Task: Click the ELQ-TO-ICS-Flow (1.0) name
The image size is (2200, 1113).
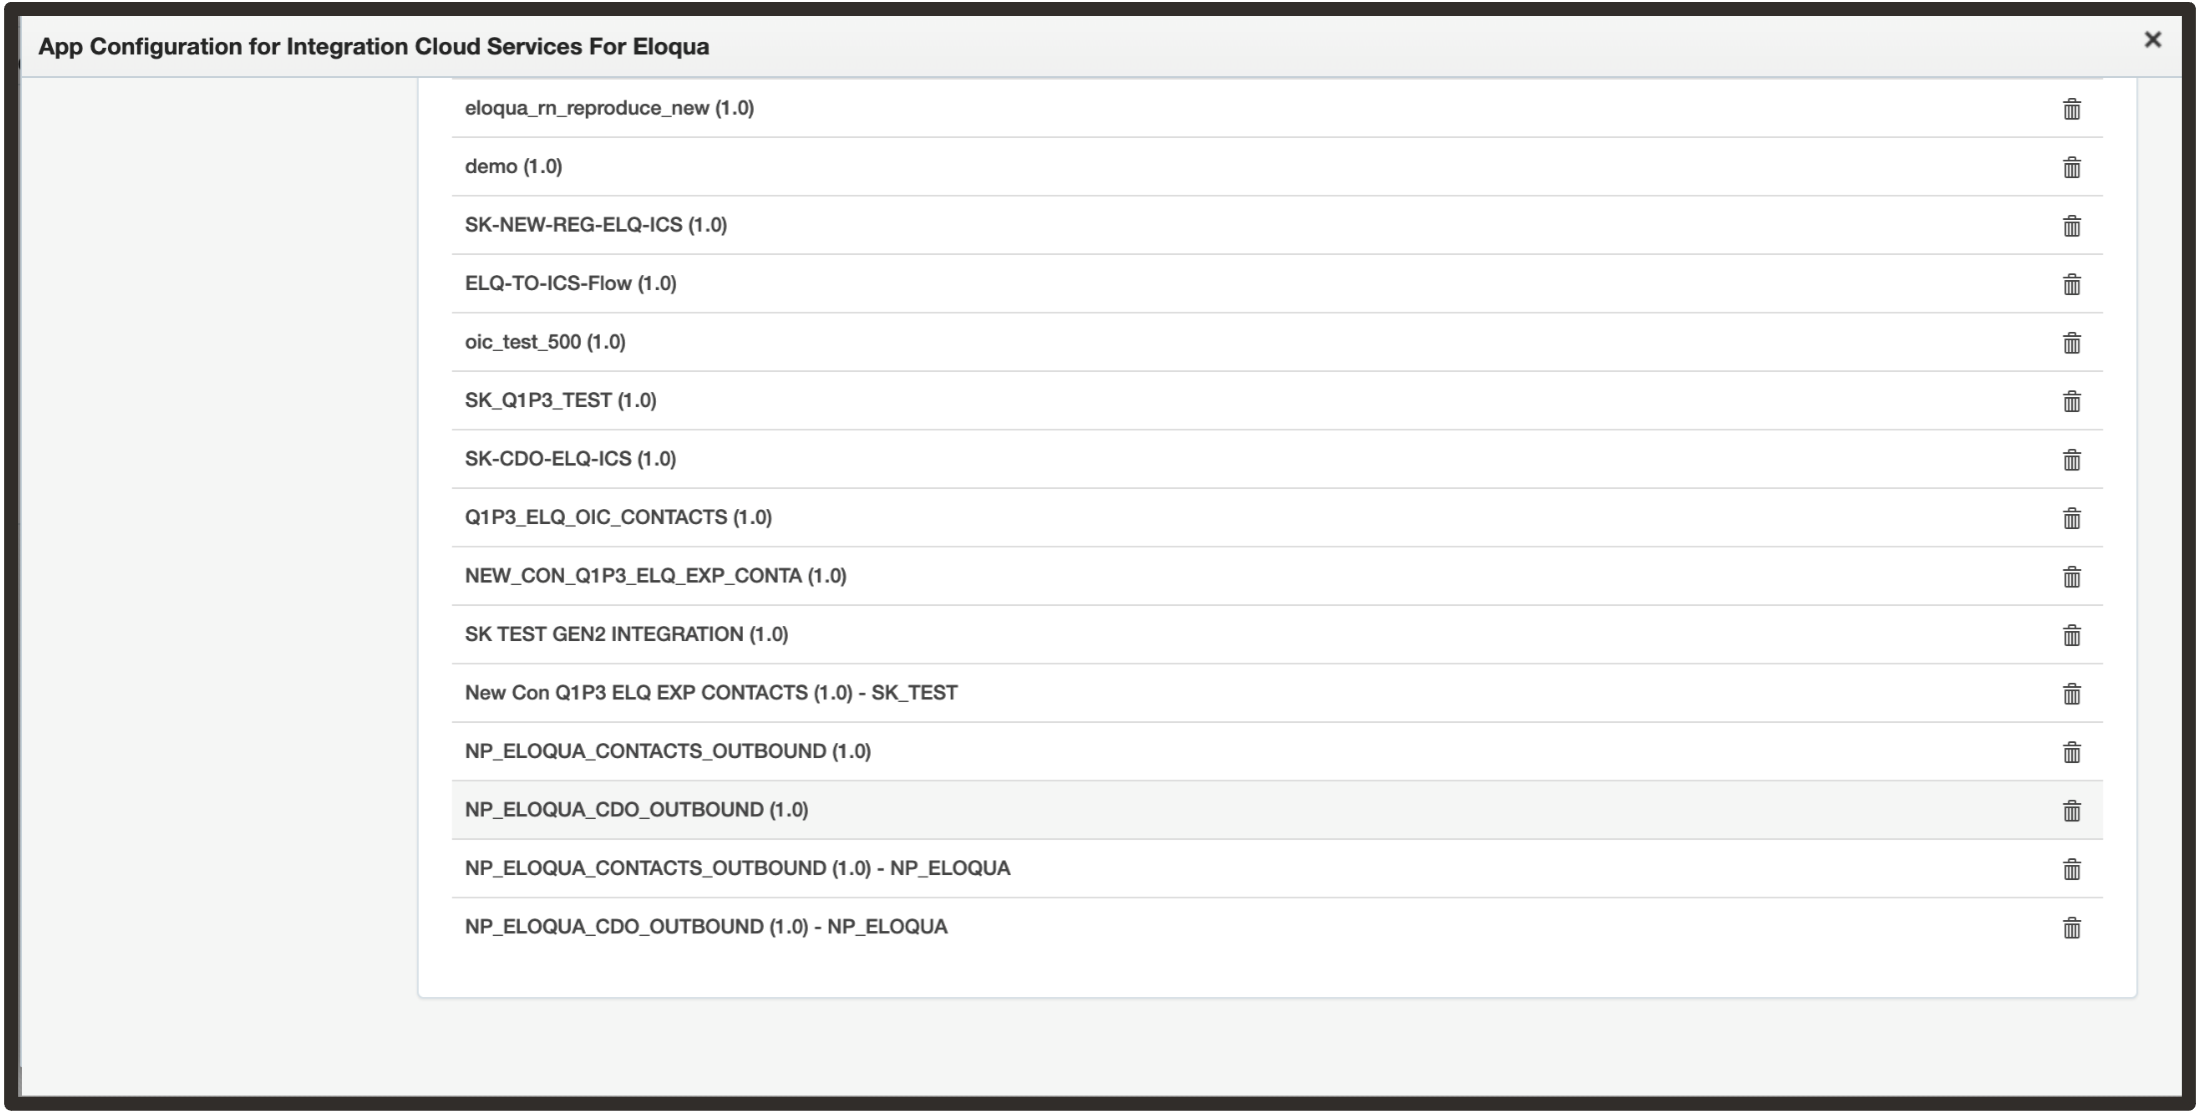Action: coord(570,283)
